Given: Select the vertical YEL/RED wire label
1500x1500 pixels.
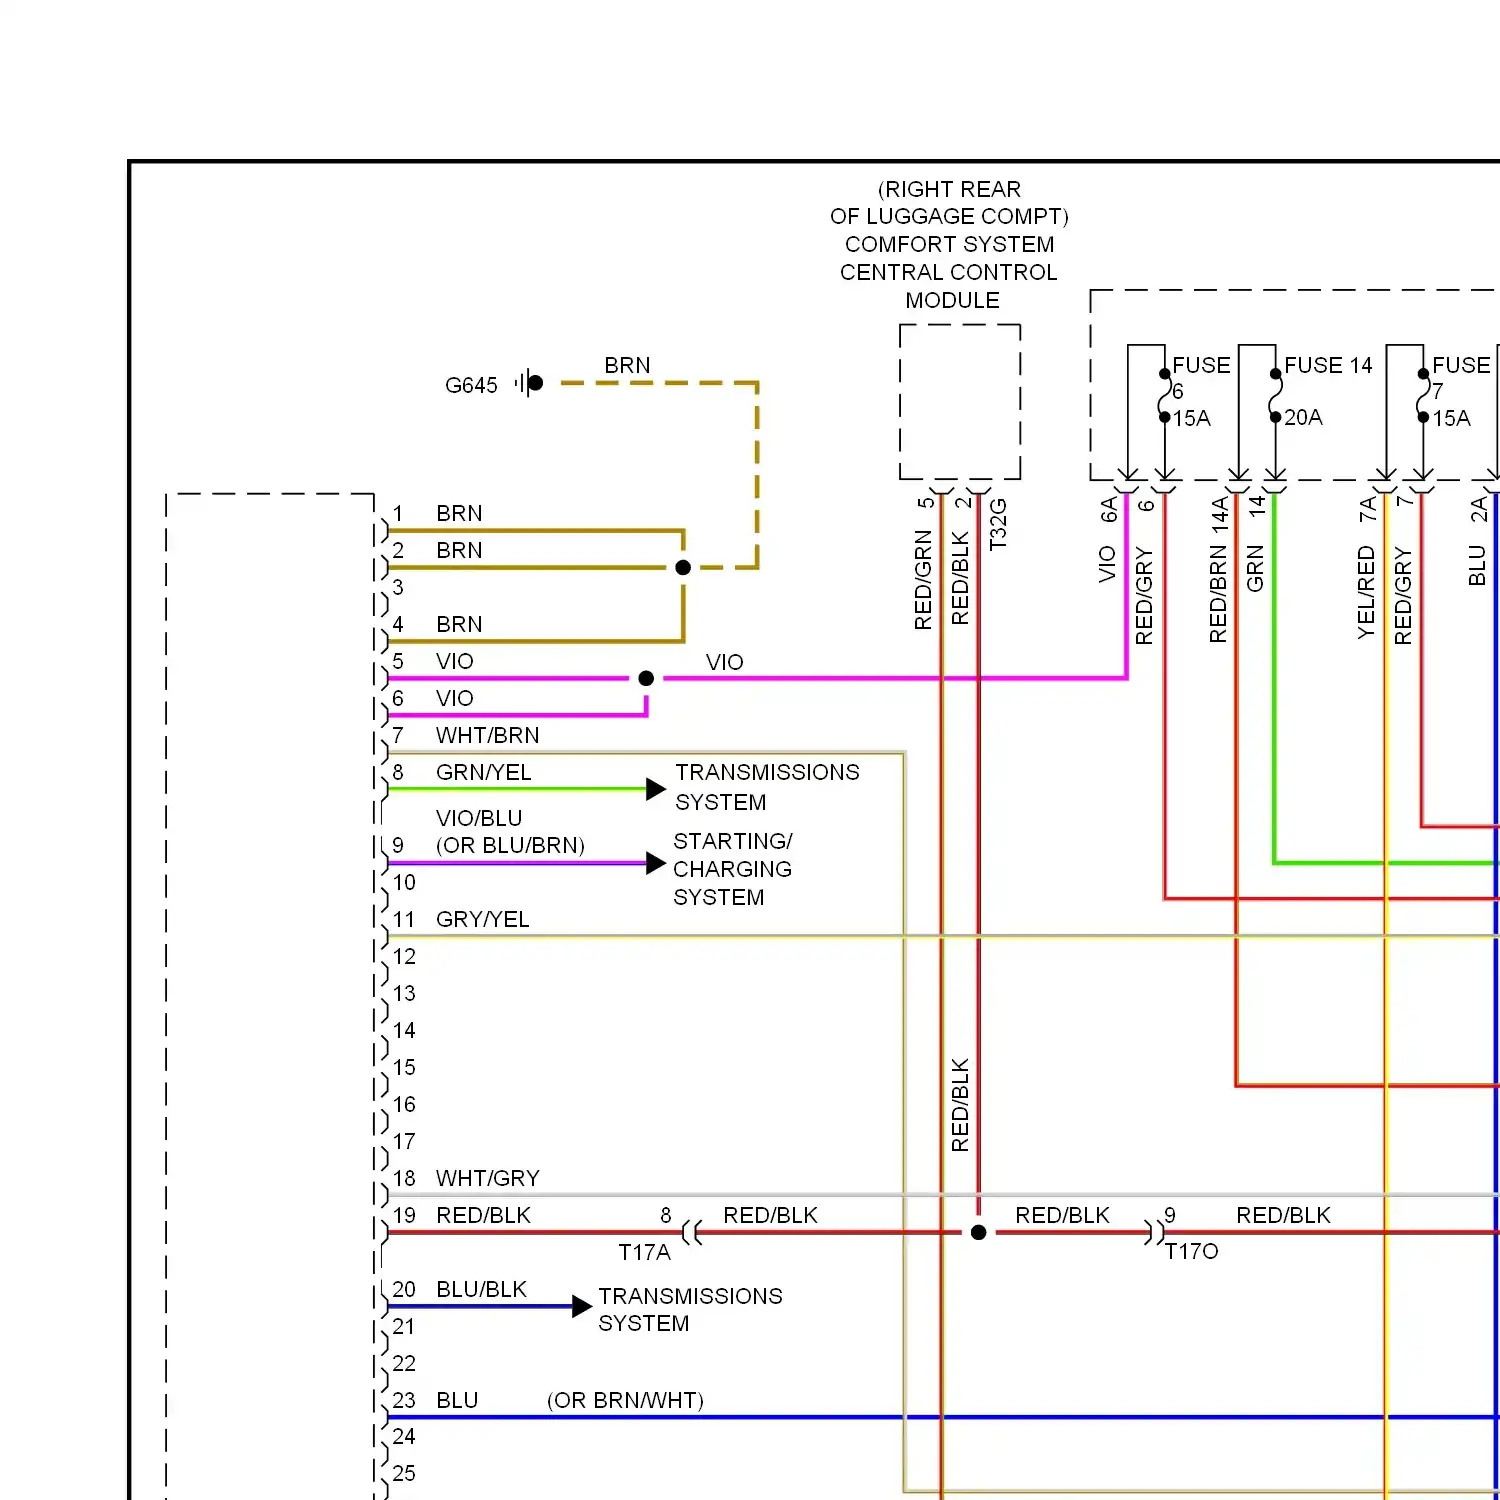Looking at the screenshot, I should [x=1366, y=593].
